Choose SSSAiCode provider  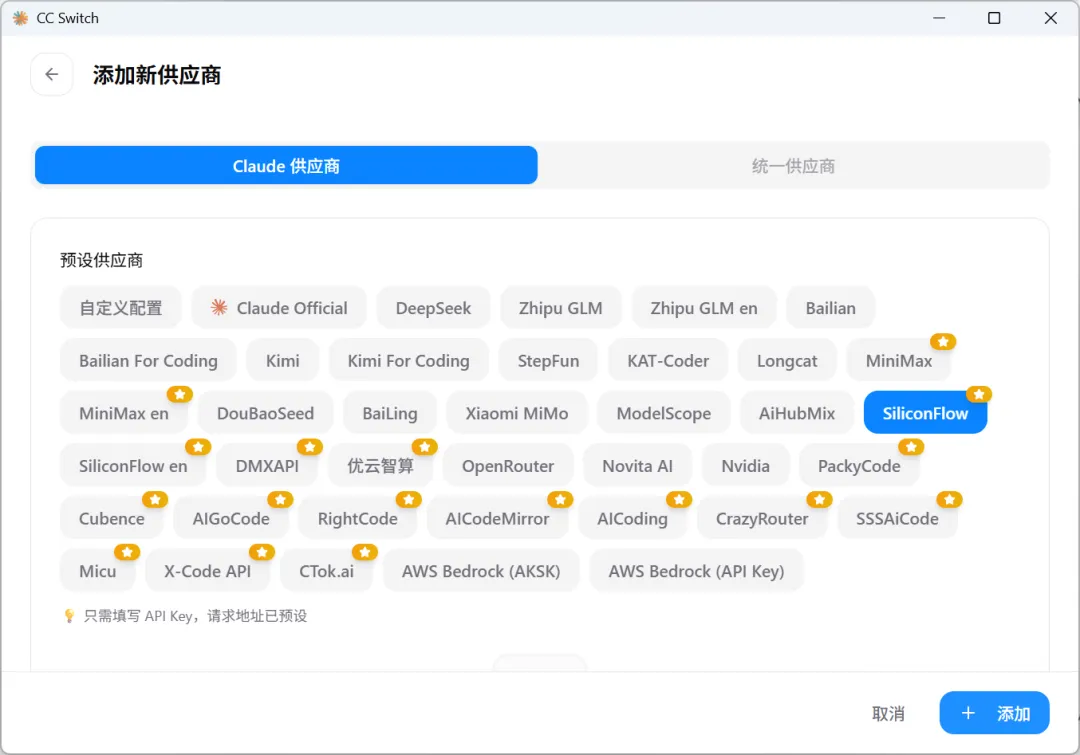tap(897, 518)
